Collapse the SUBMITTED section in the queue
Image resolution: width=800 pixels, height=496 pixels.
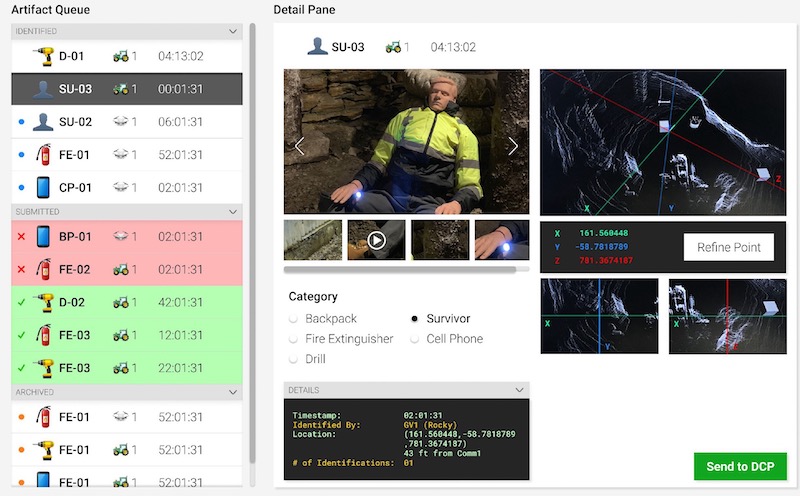pyautogui.click(x=233, y=212)
